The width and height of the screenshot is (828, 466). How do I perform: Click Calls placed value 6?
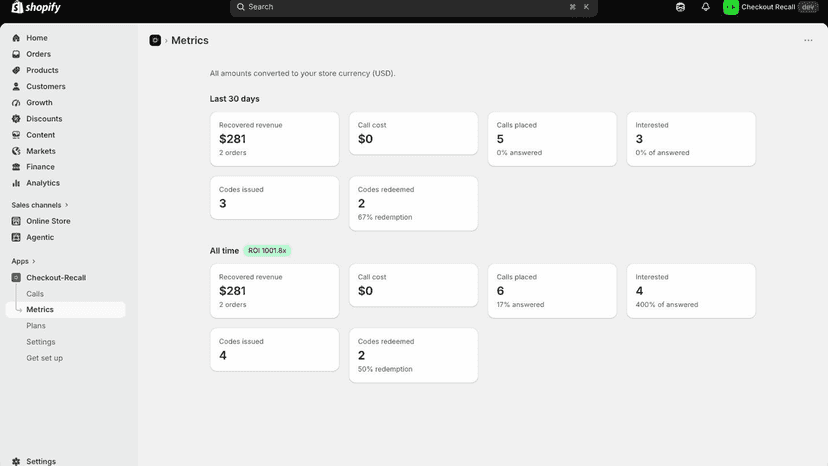(x=500, y=291)
